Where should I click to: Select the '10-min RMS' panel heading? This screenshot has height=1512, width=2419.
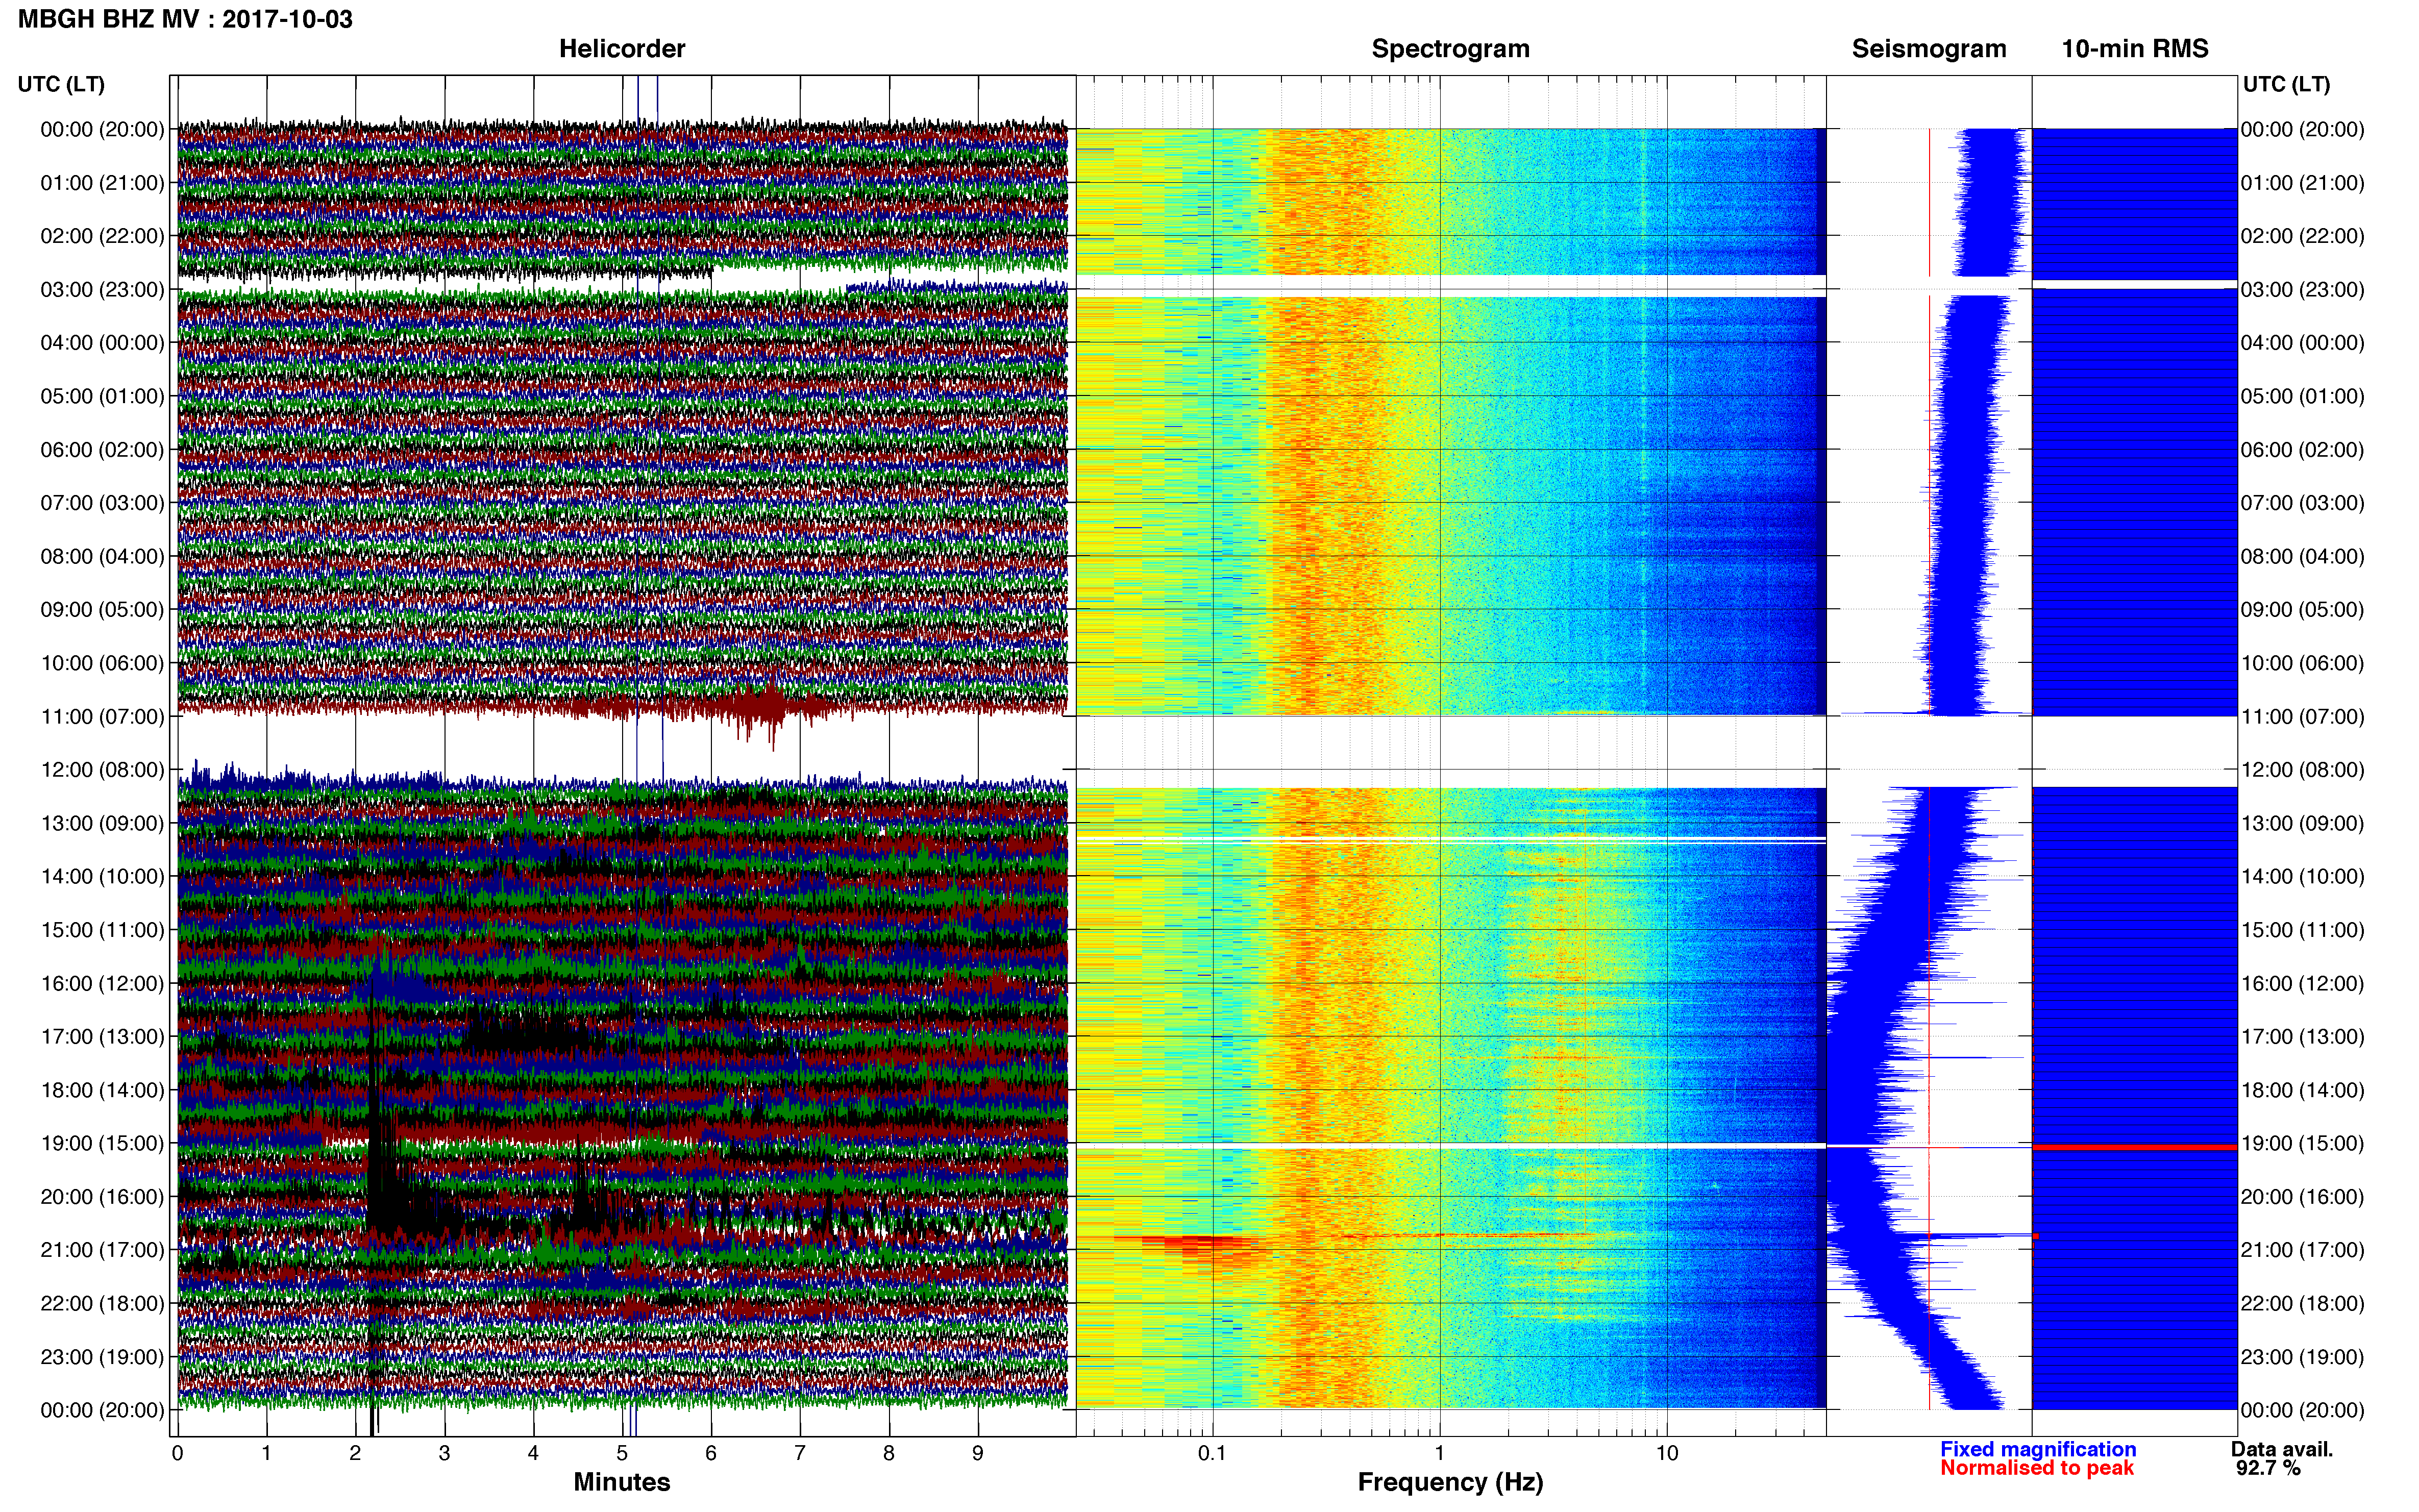tap(2134, 49)
